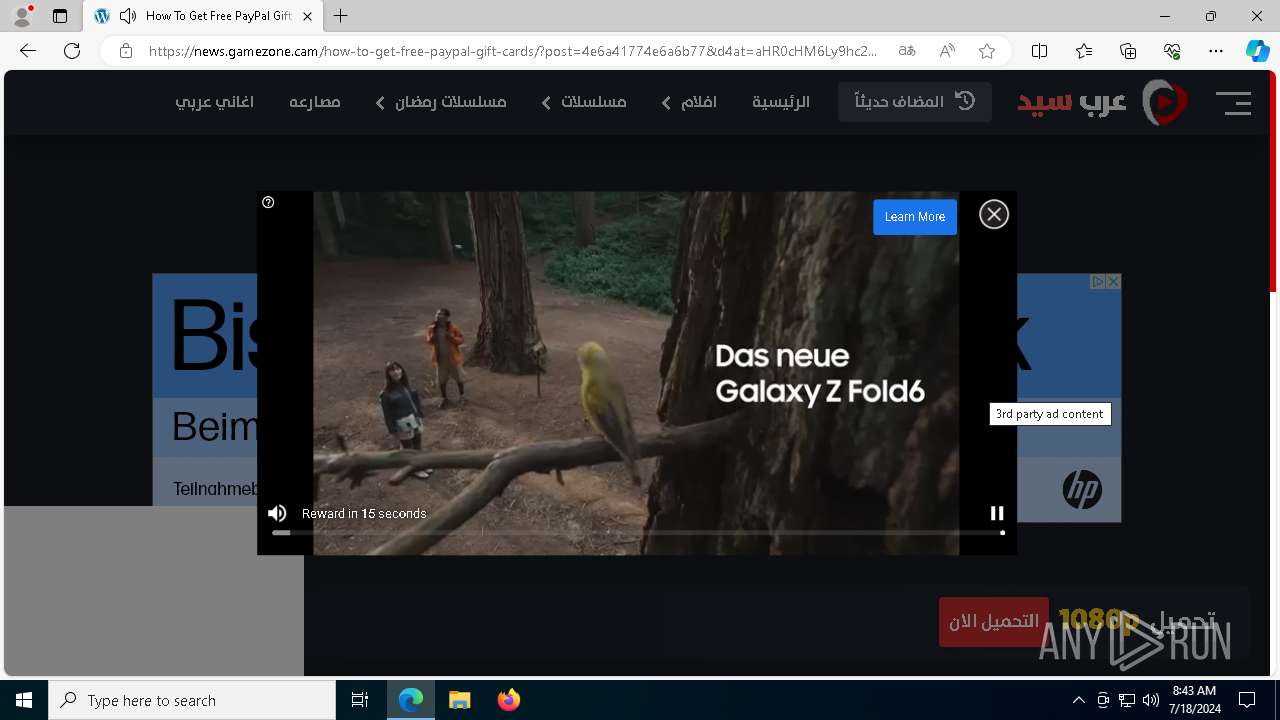Image resolution: width=1280 pixels, height=720 pixels.
Task: Show hidden system tray icons
Action: point(1078,700)
